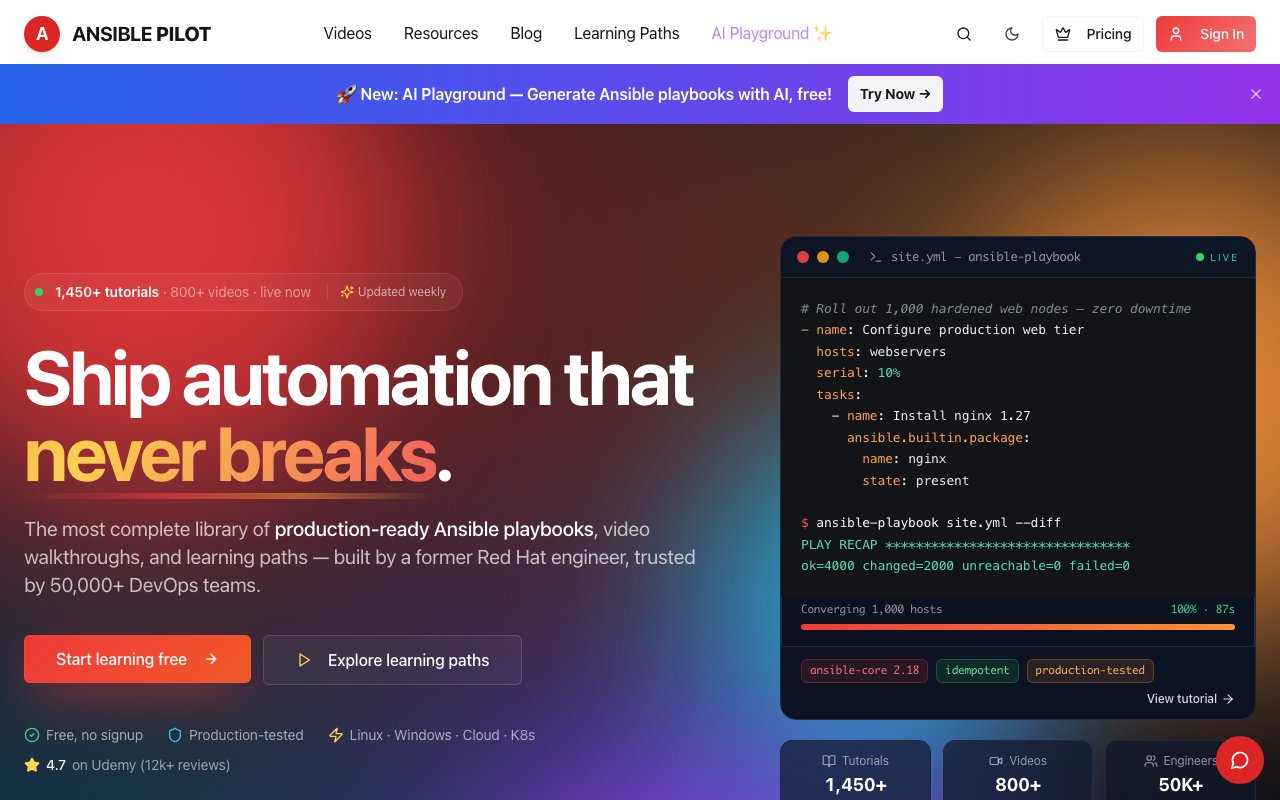Click the book icon on Tutorials card
The height and width of the screenshot is (800, 1280).
point(829,761)
